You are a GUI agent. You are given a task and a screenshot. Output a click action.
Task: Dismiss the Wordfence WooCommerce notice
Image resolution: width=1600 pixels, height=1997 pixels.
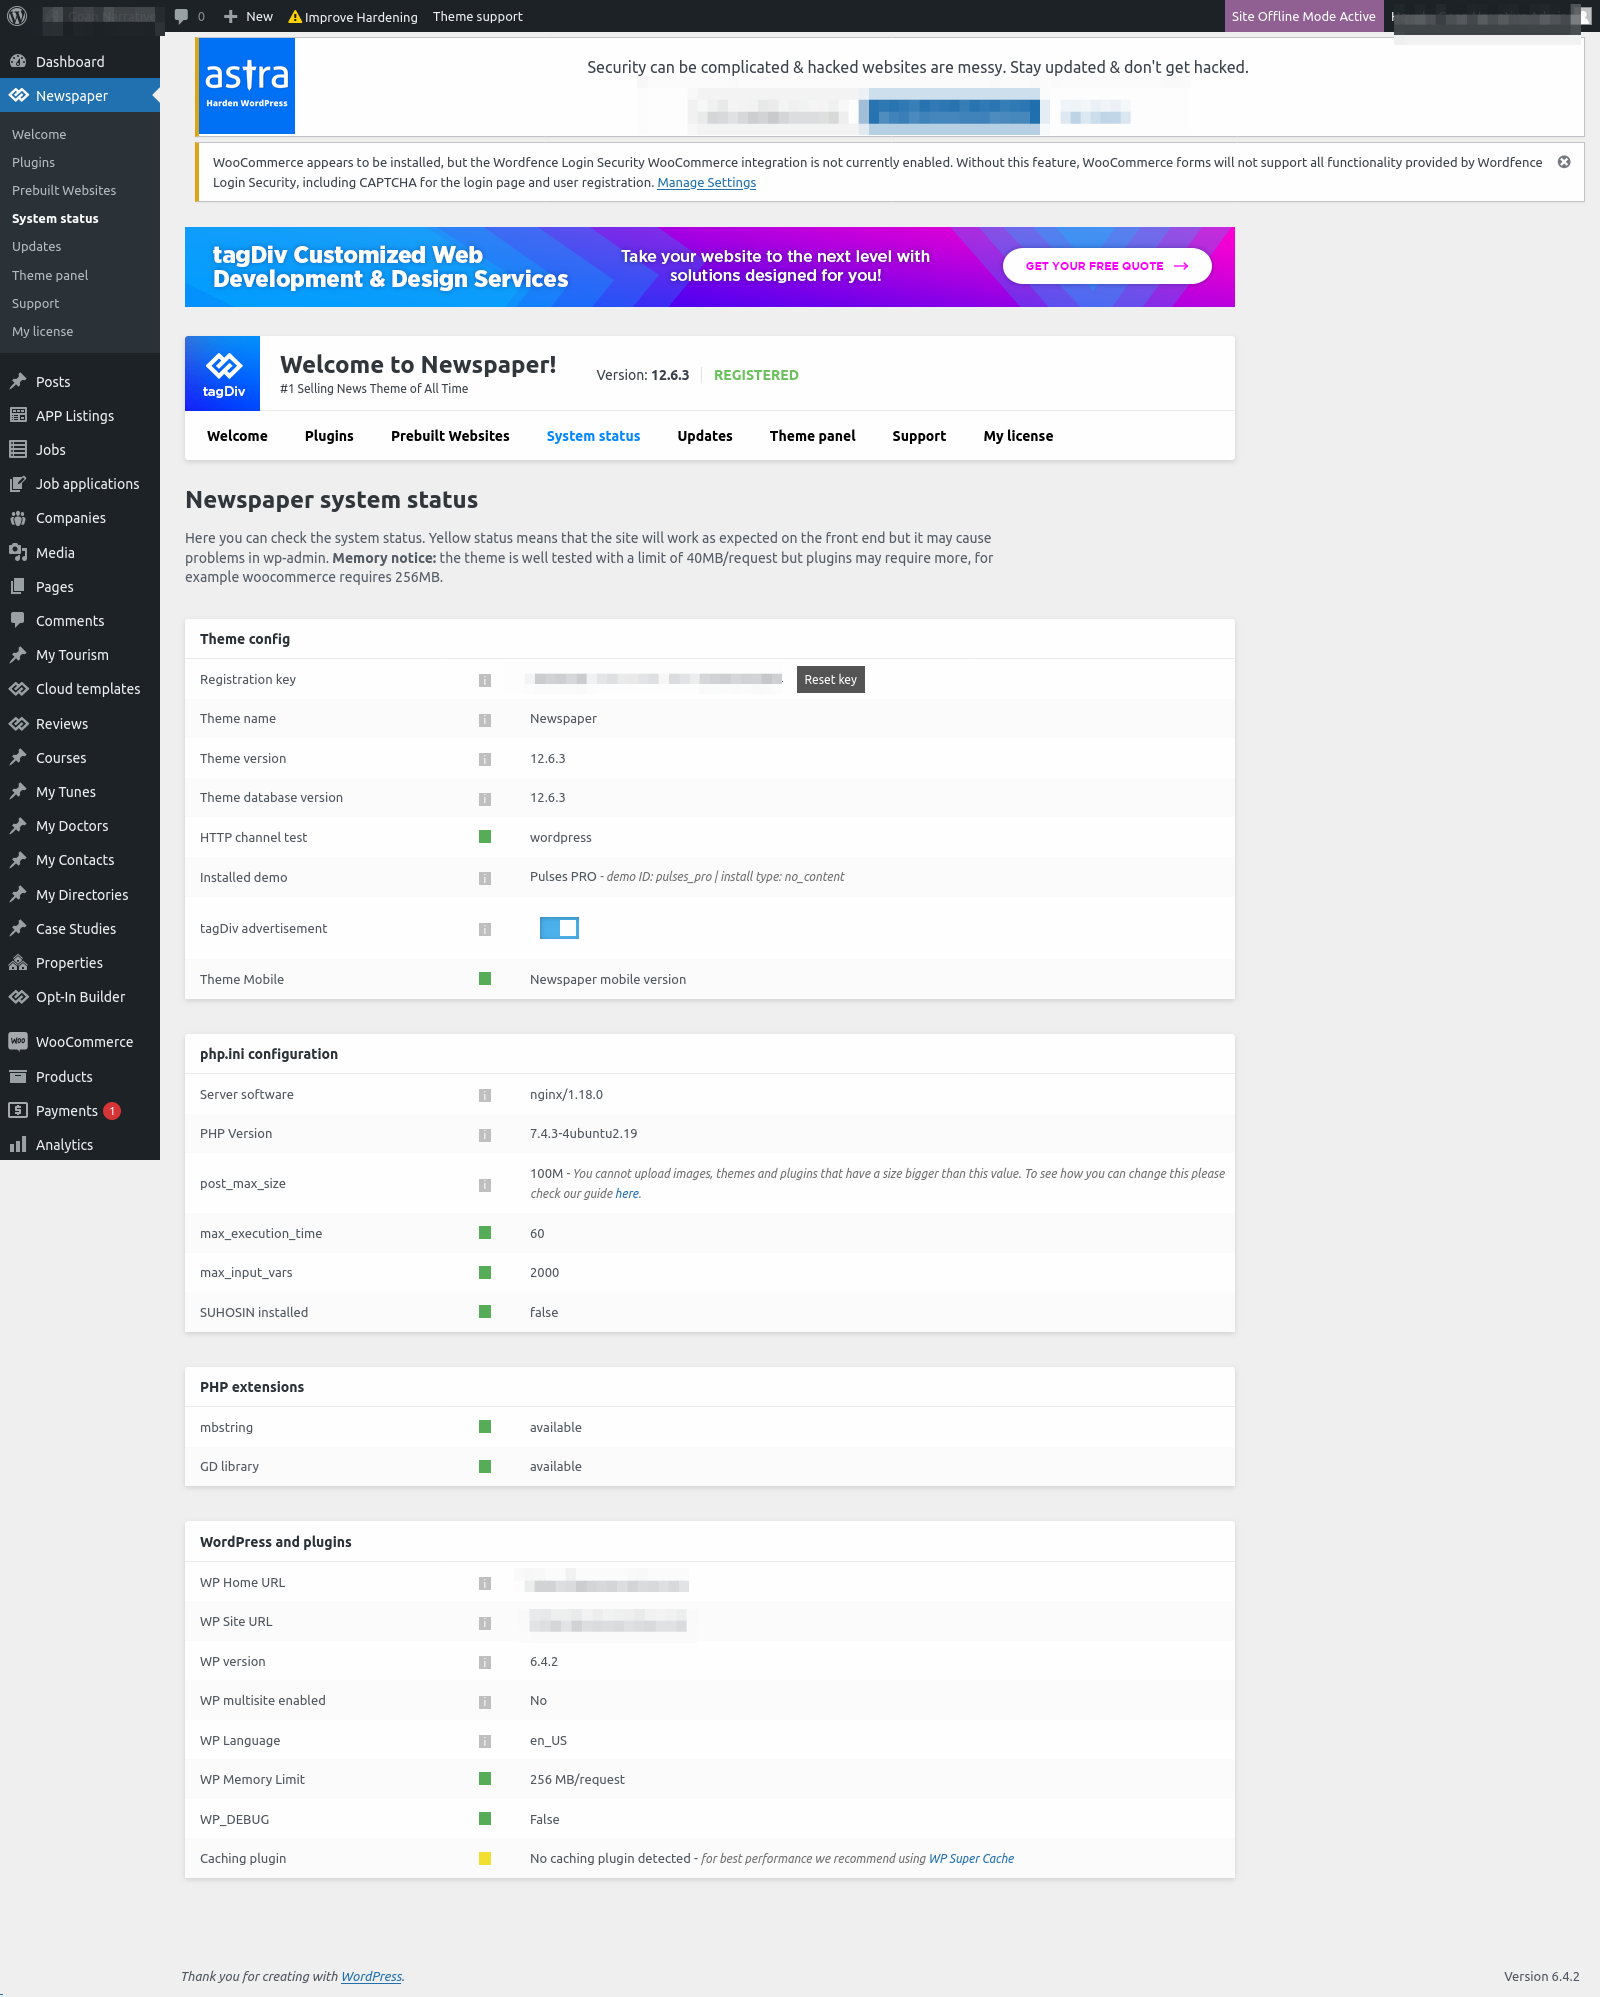tap(1564, 162)
